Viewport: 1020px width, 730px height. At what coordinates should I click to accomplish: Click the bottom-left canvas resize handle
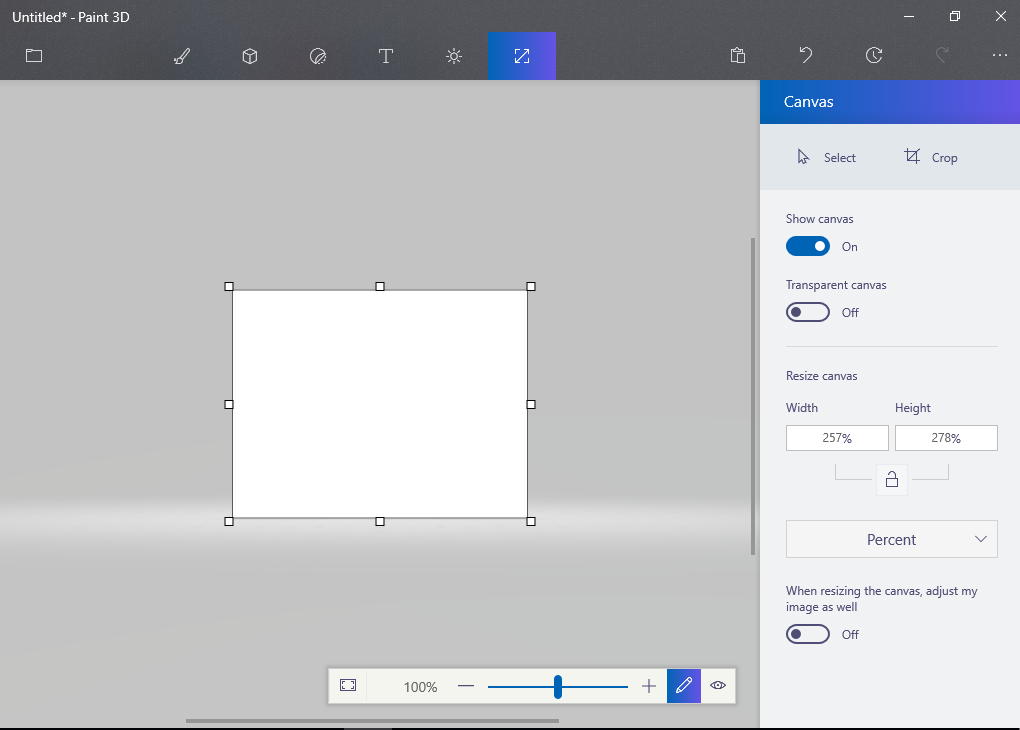(x=229, y=521)
